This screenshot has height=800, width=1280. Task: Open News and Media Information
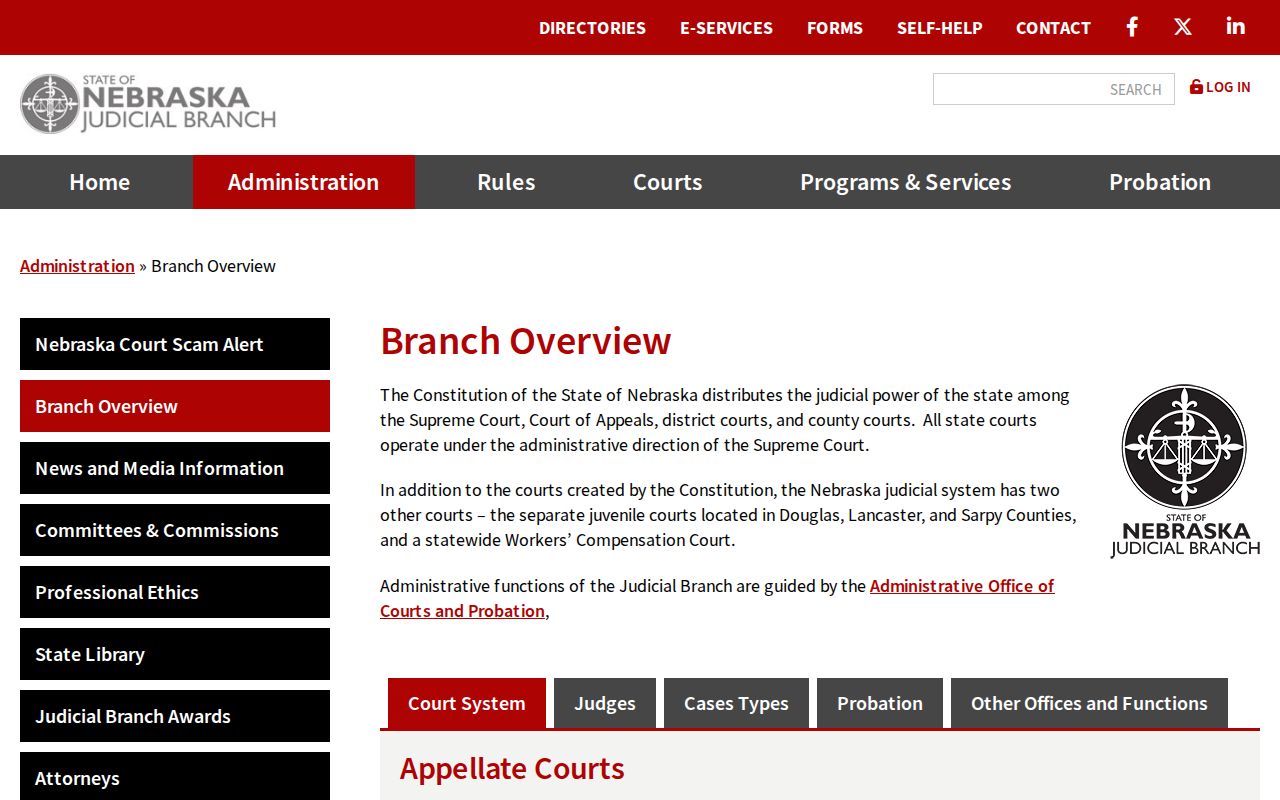tap(175, 468)
